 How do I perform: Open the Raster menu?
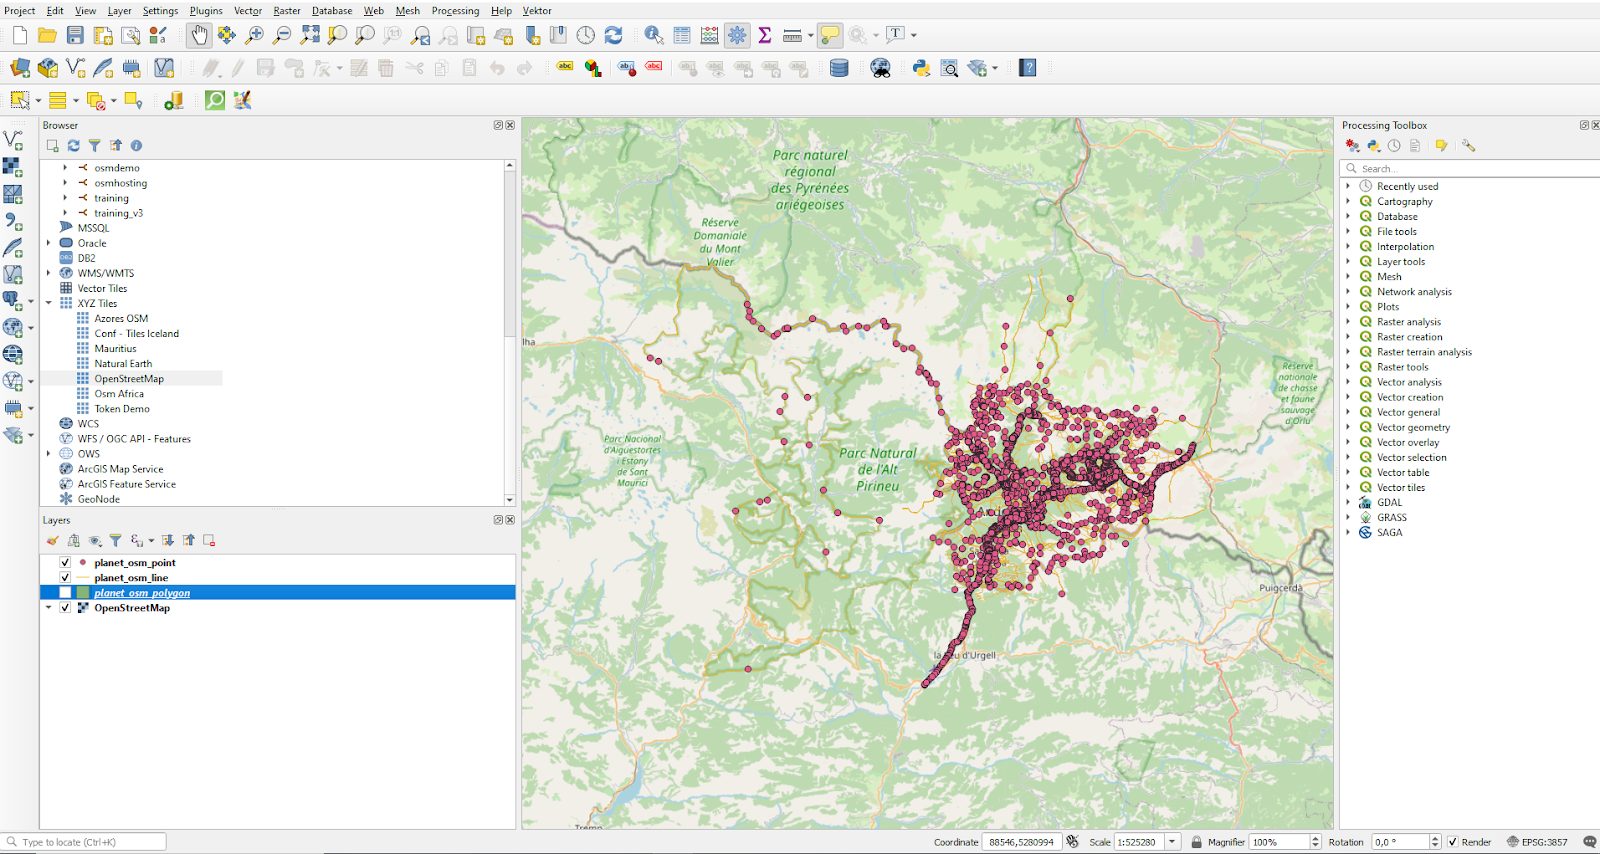point(287,11)
